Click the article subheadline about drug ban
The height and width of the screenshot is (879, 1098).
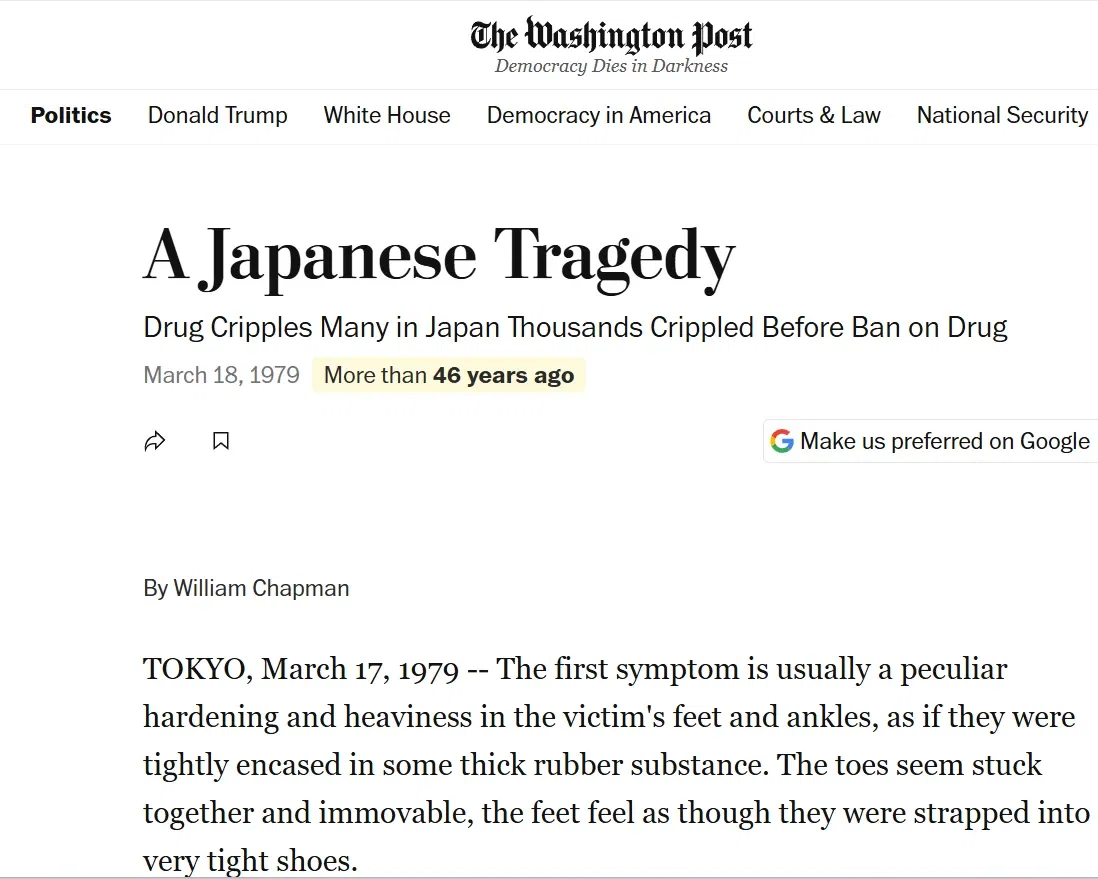coord(575,328)
